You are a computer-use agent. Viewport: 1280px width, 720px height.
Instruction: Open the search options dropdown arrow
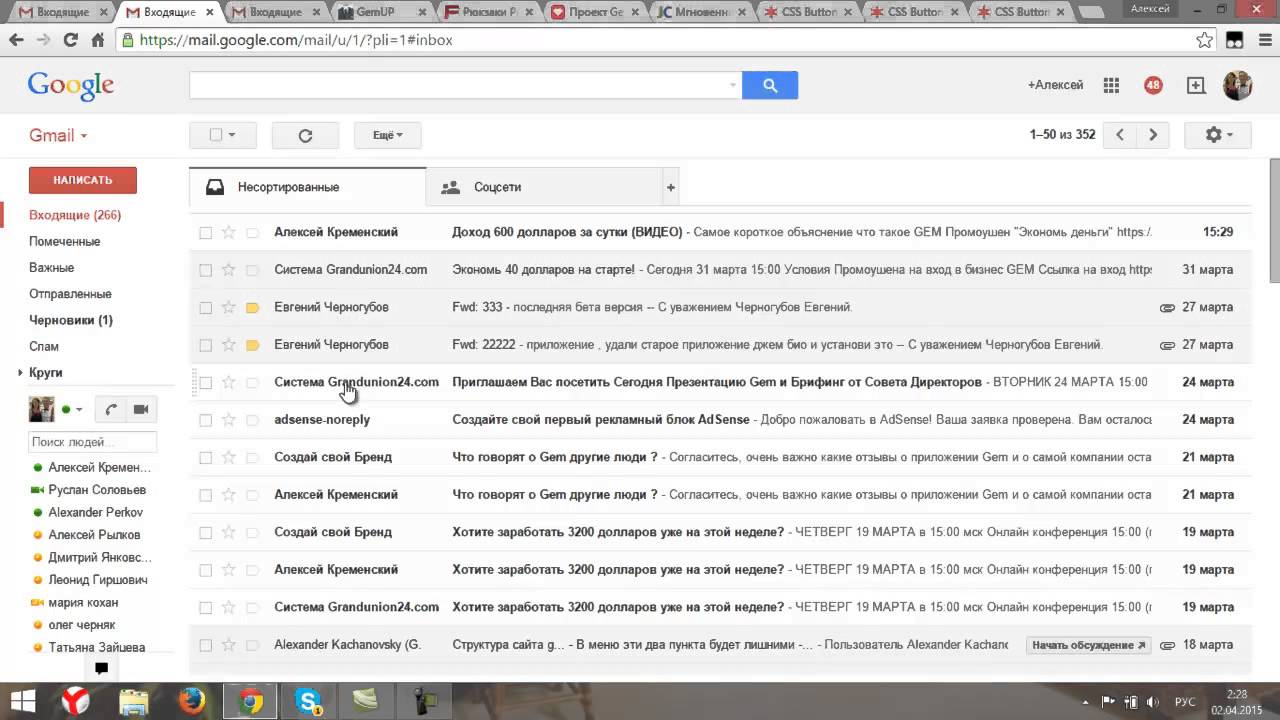coord(733,86)
